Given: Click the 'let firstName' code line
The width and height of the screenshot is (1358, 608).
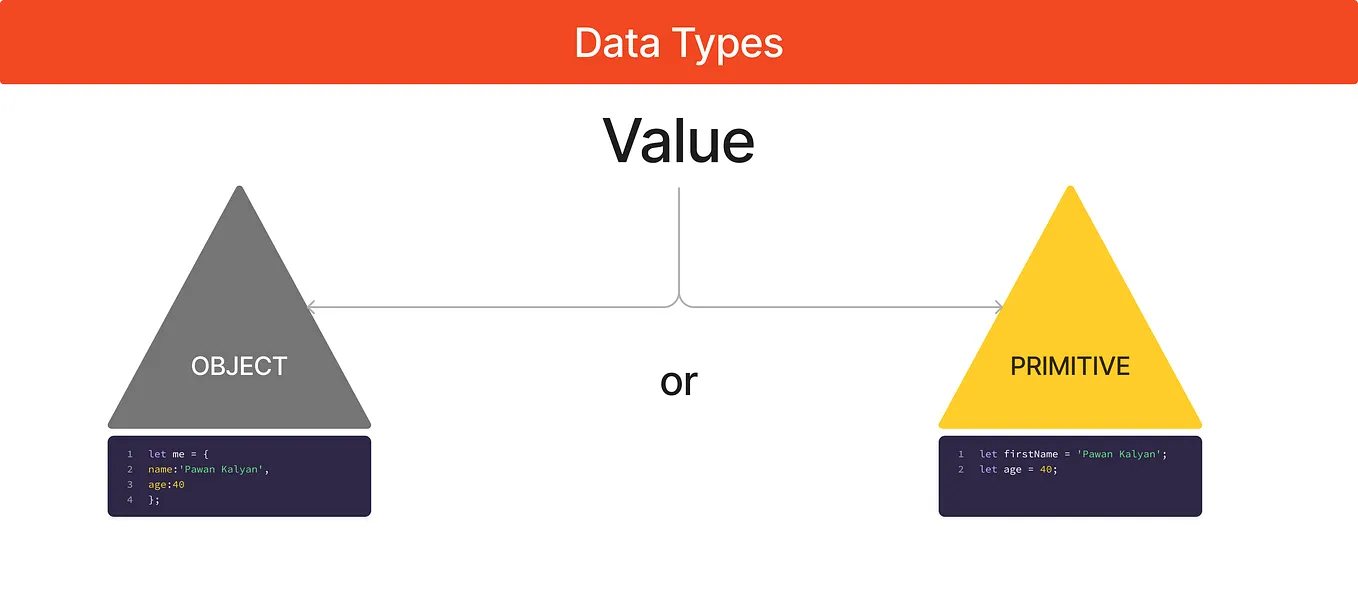Looking at the screenshot, I should (1073, 454).
